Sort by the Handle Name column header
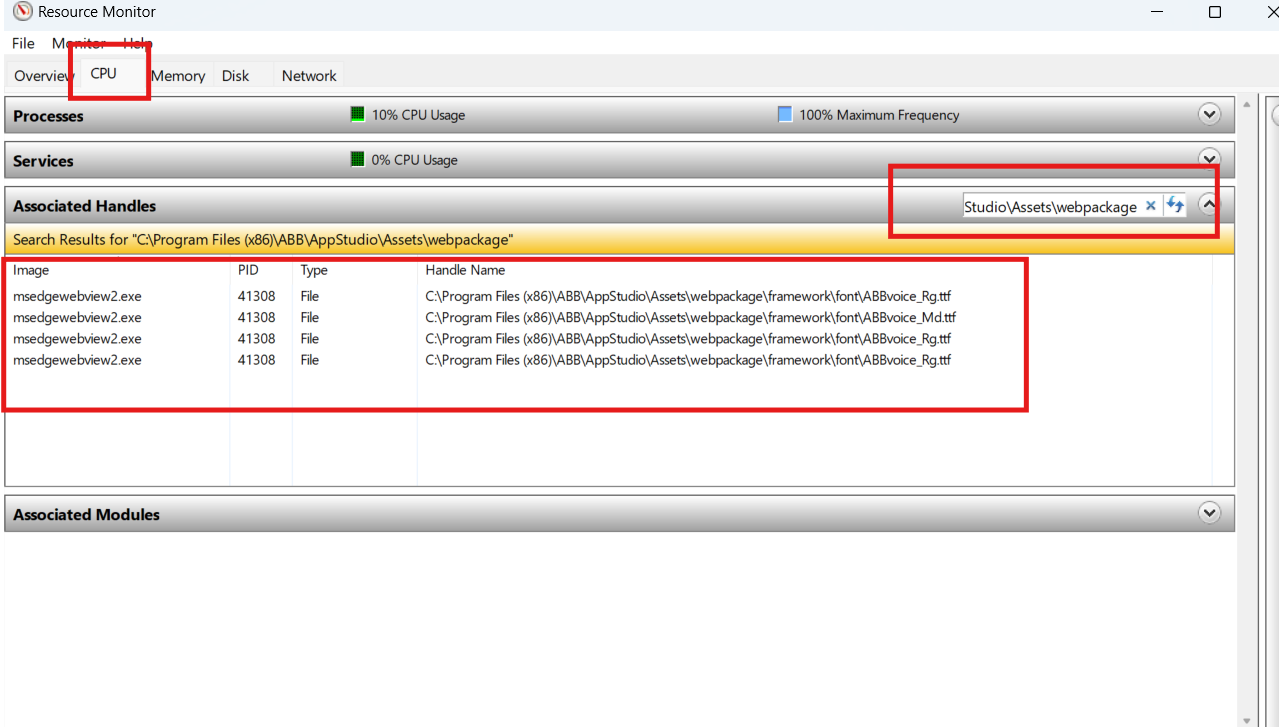1279x727 pixels. [465, 270]
